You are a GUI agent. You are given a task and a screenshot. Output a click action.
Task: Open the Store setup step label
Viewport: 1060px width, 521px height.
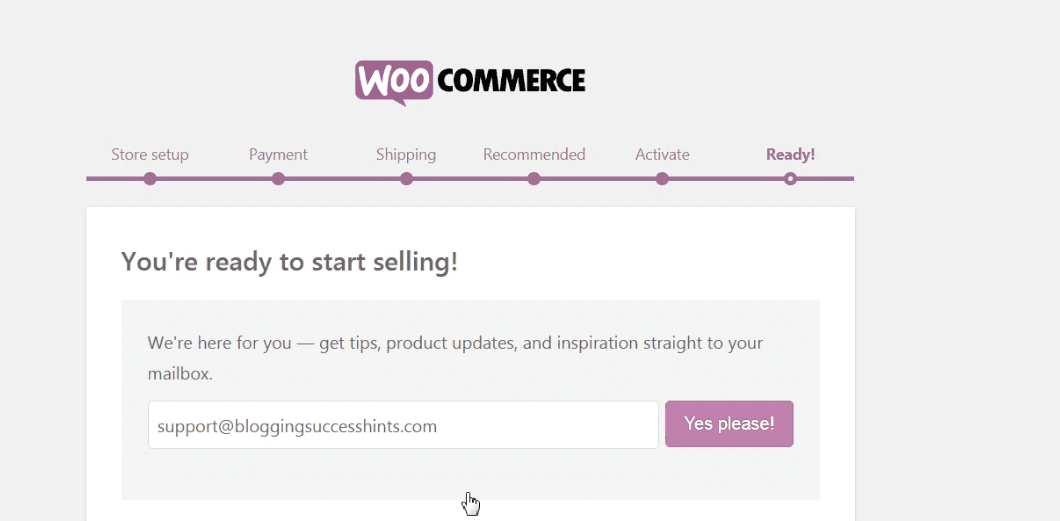[150, 155]
